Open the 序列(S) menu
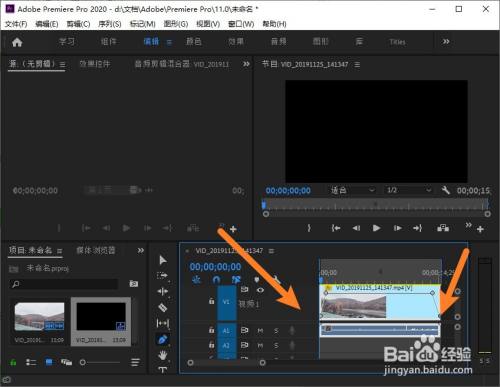Image resolution: width=500 pixels, height=387 pixels. 110,24
